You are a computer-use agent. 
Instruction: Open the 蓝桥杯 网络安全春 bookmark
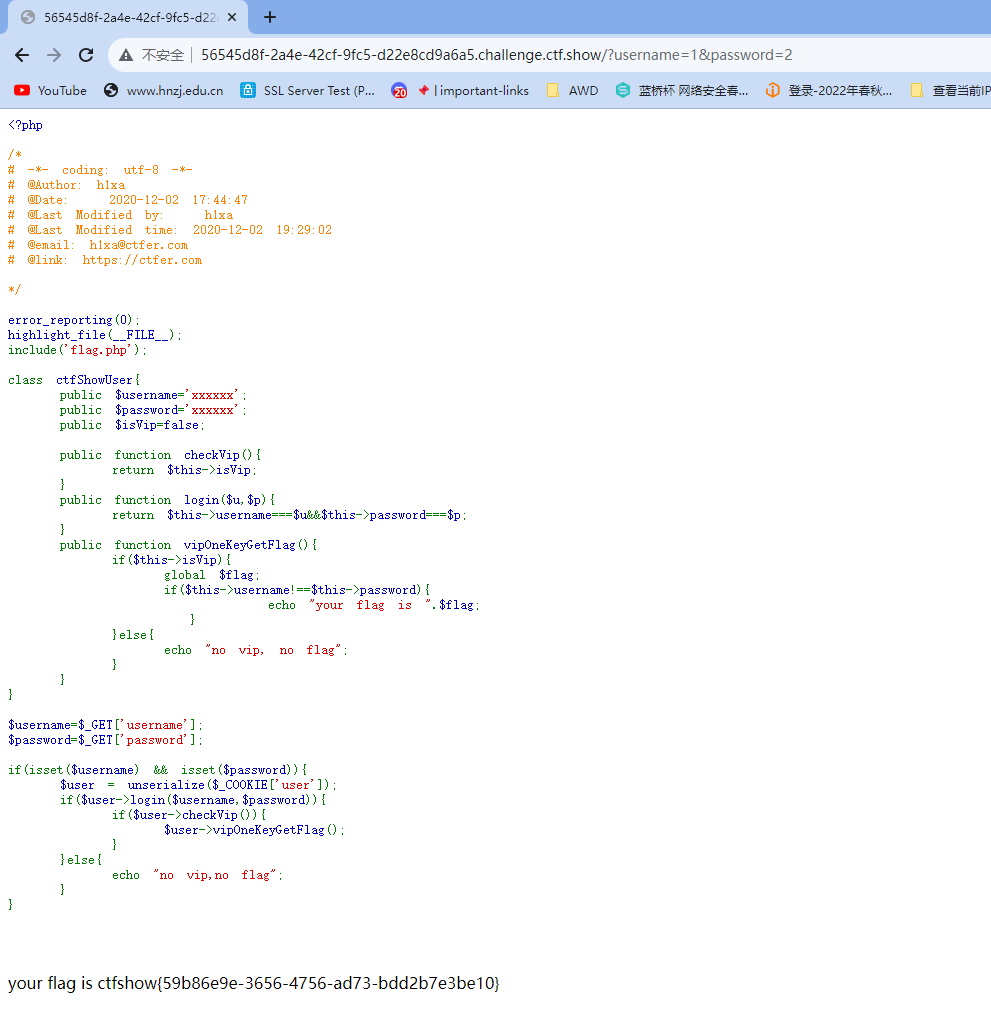[682, 91]
